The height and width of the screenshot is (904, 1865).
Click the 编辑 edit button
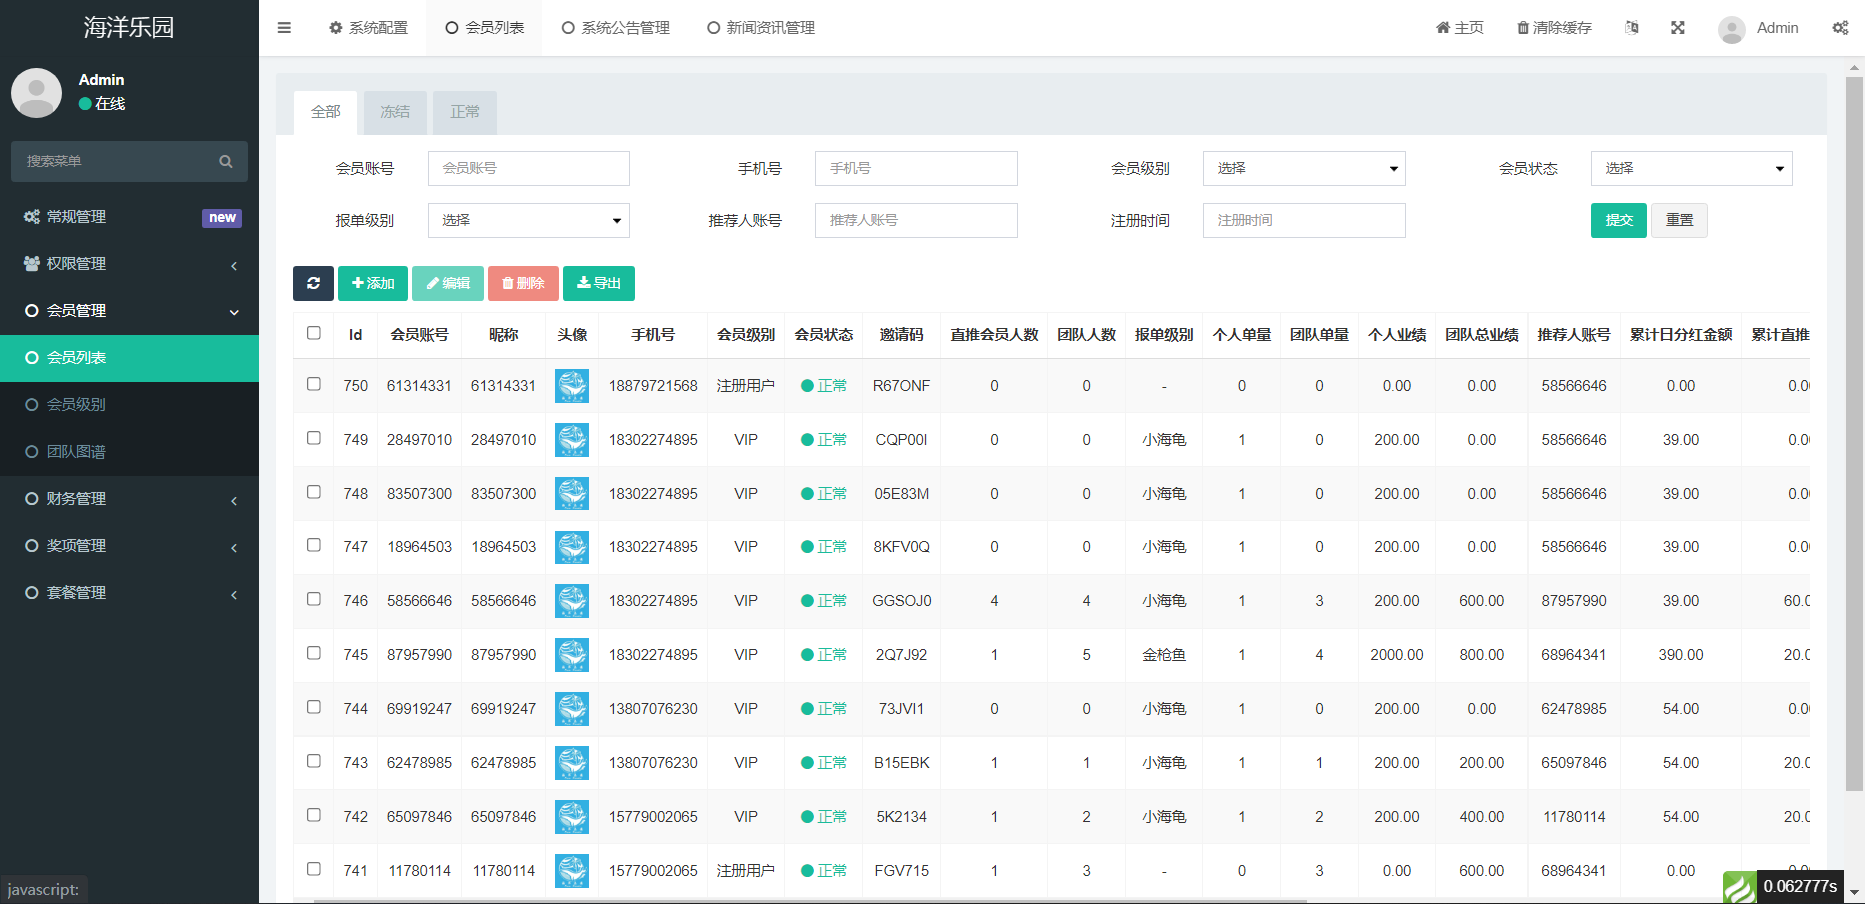click(x=448, y=283)
